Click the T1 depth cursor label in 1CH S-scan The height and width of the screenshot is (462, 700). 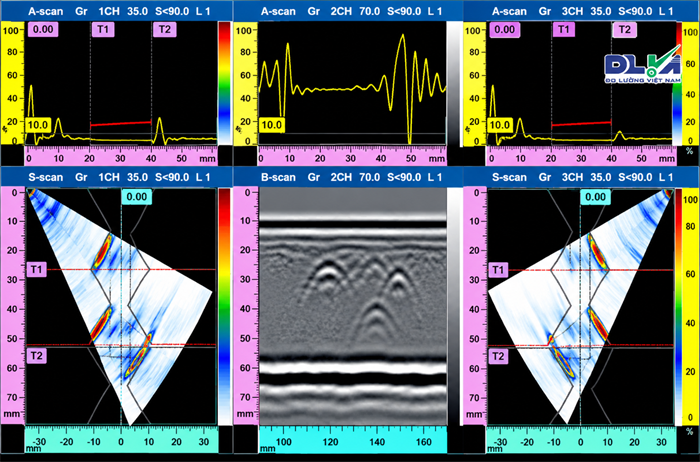coord(36,270)
